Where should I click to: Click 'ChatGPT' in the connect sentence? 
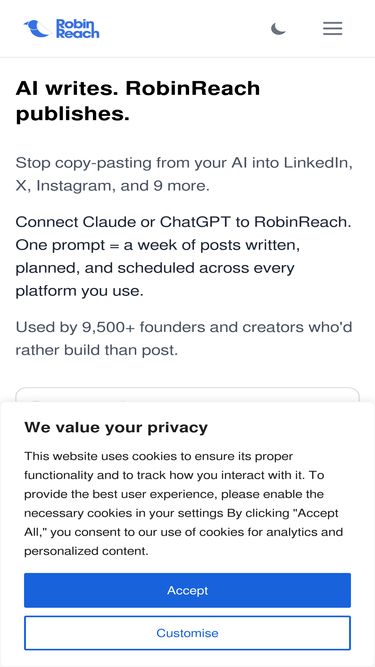196,222
